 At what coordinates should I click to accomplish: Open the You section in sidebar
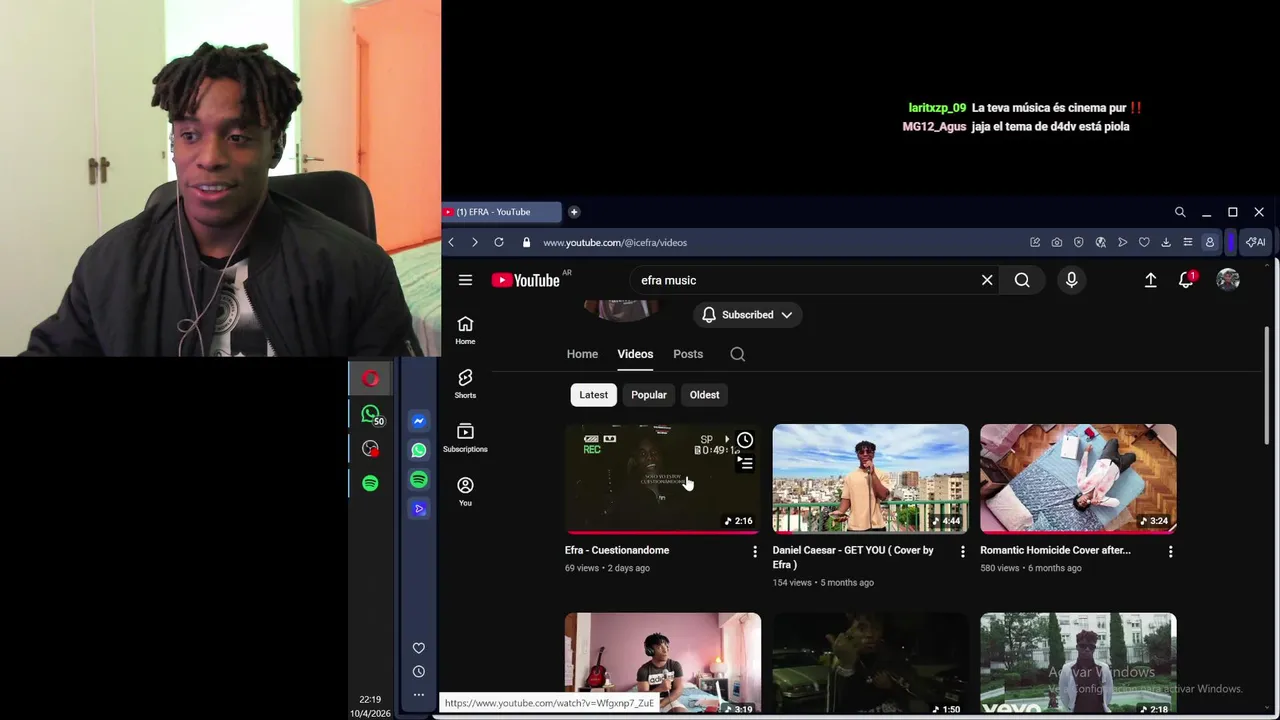(465, 491)
